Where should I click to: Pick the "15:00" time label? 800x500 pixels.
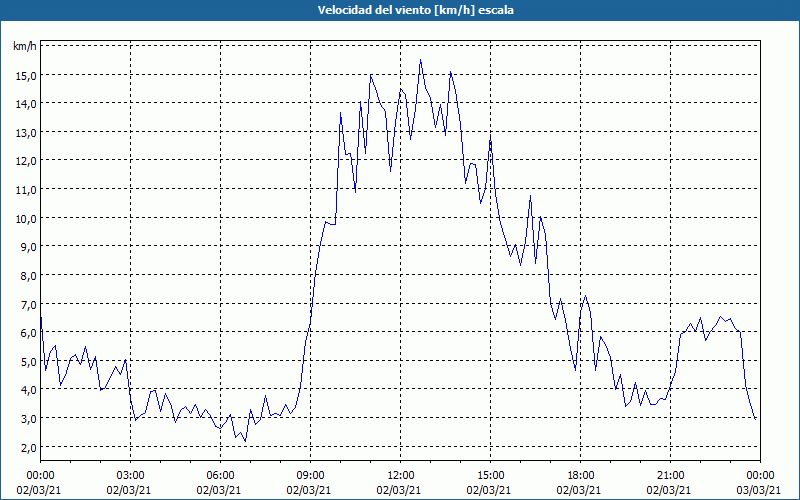490,476
